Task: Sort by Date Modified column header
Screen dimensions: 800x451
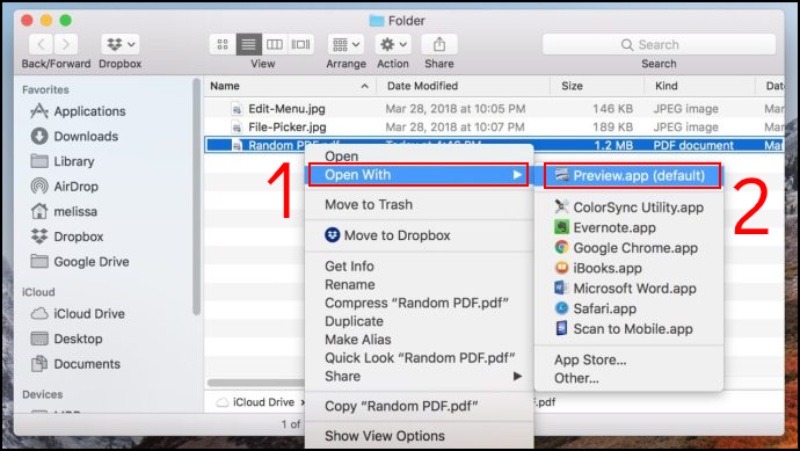Action: [463, 86]
